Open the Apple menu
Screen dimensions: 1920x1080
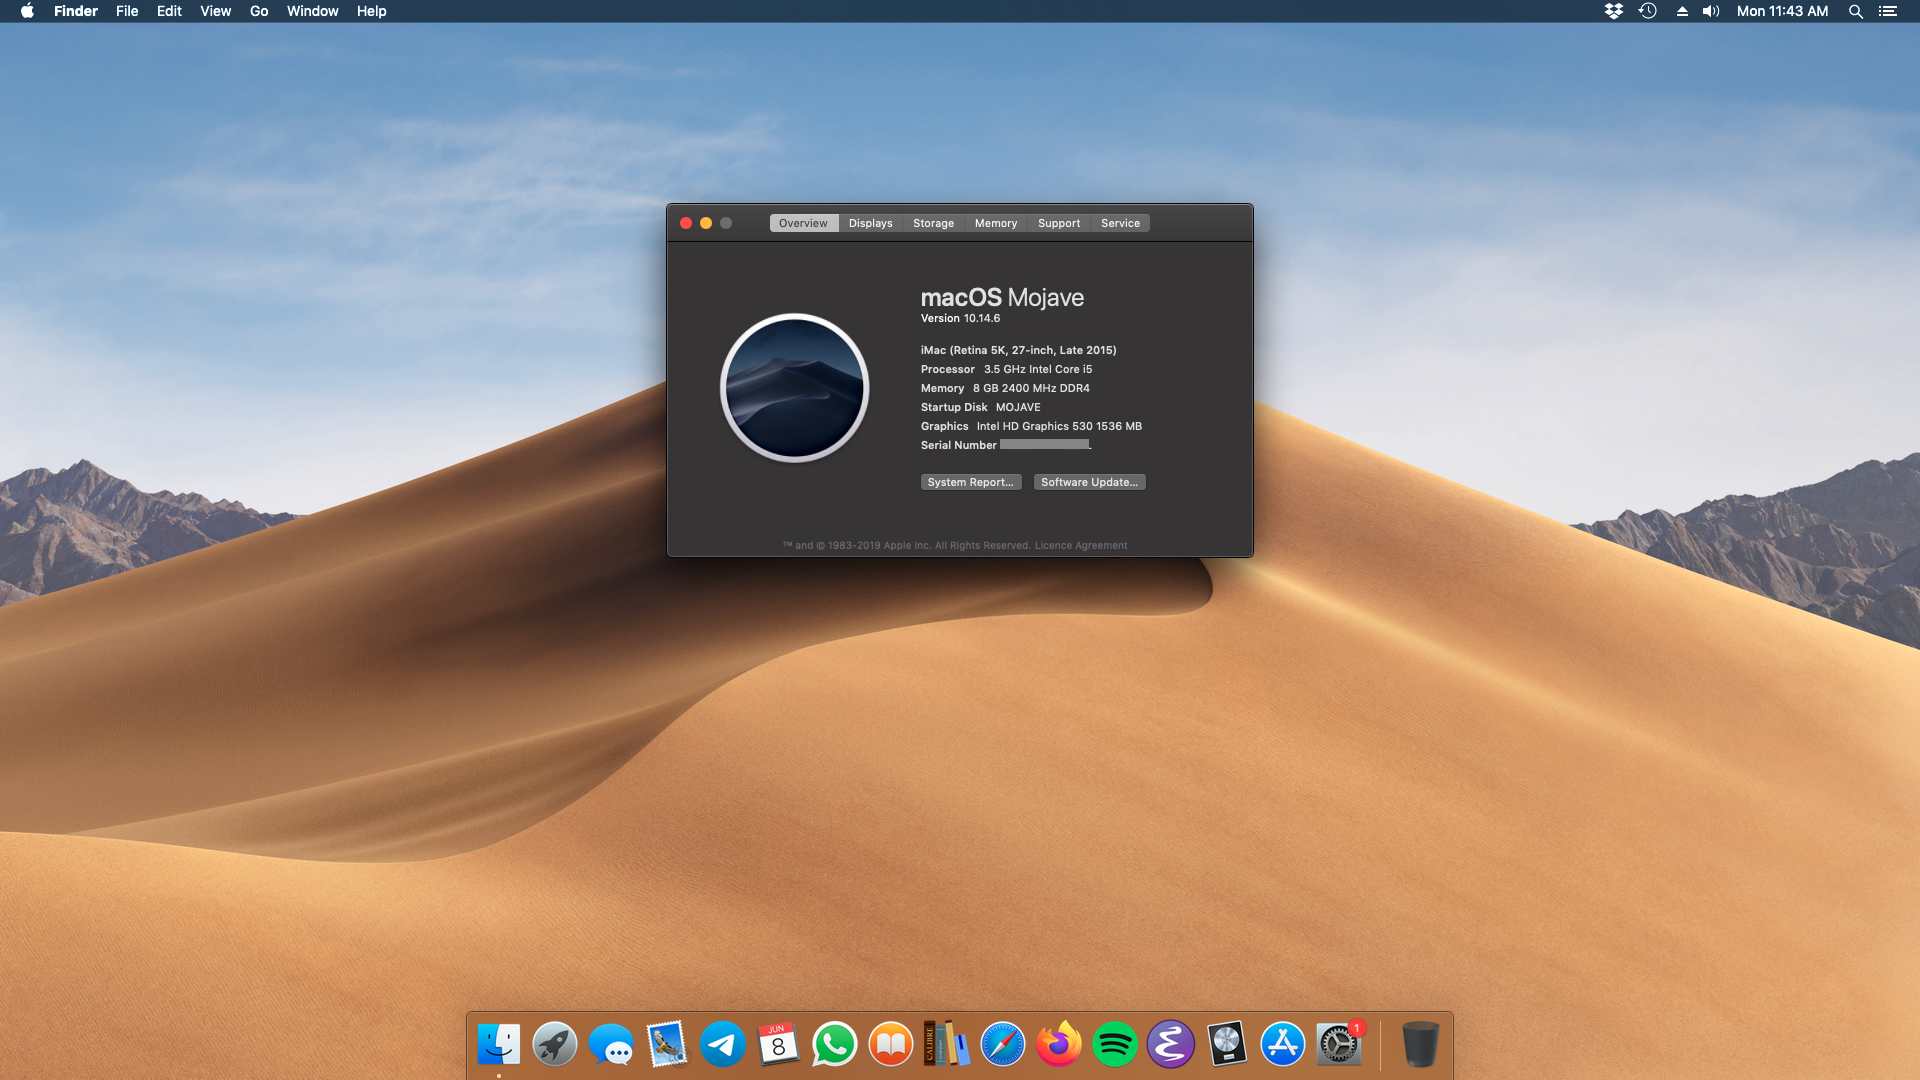click(x=26, y=11)
